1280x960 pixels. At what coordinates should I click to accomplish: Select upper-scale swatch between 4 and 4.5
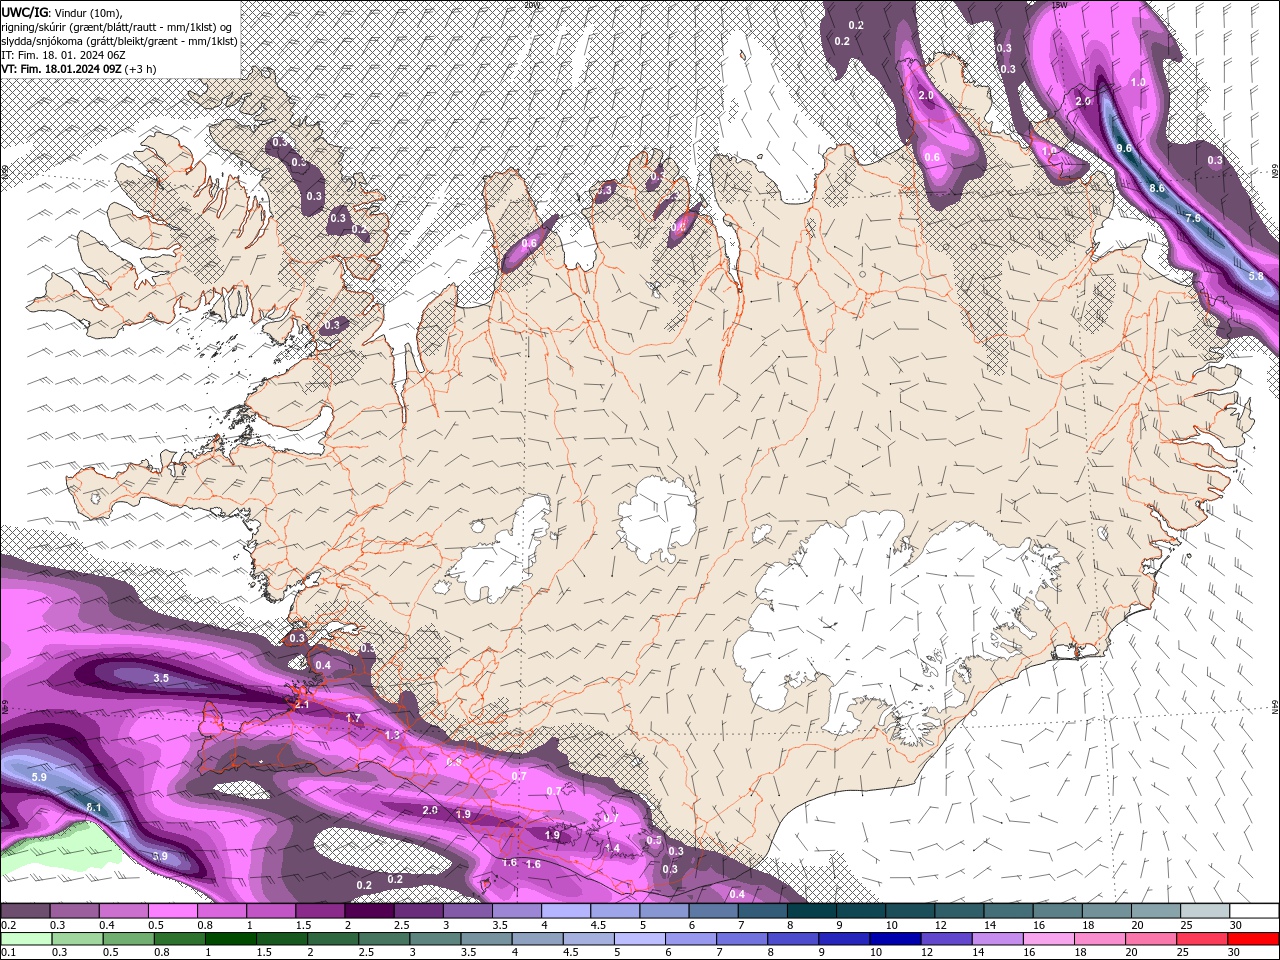pos(566,911)
